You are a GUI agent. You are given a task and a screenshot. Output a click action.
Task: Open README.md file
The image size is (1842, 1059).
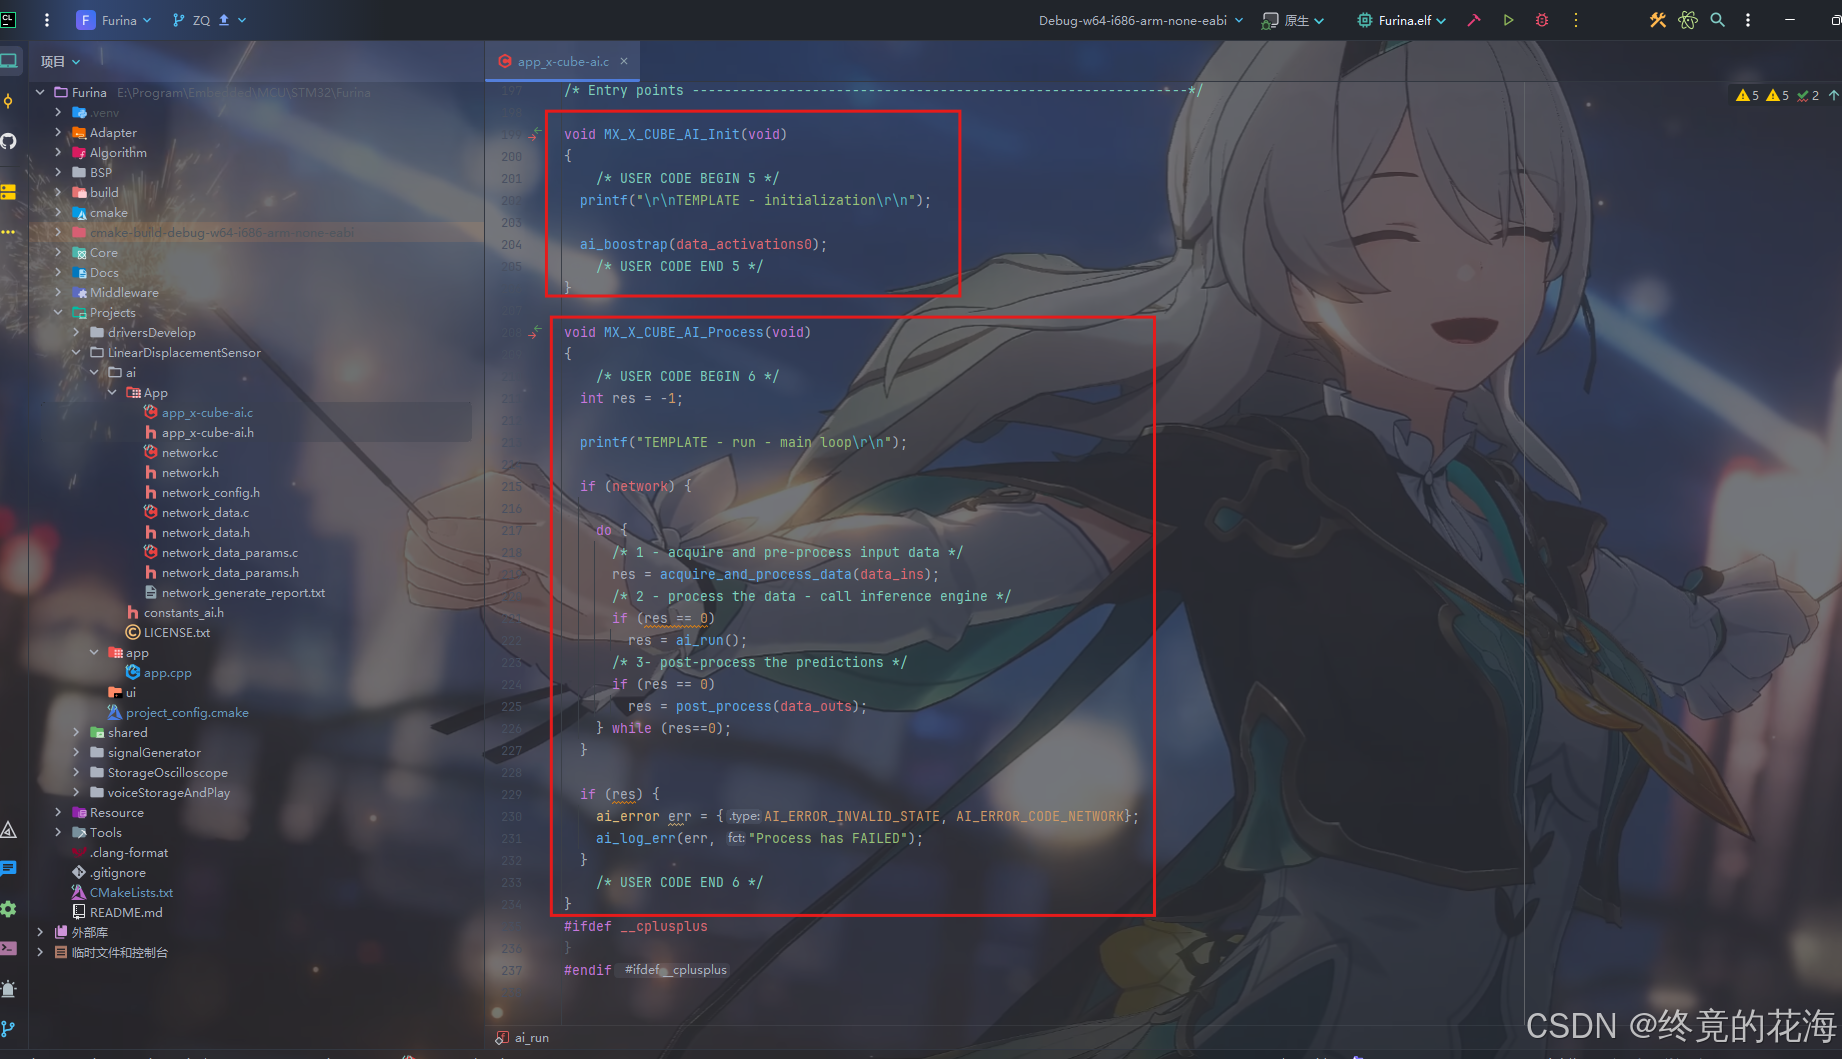[x=126, y=913]
